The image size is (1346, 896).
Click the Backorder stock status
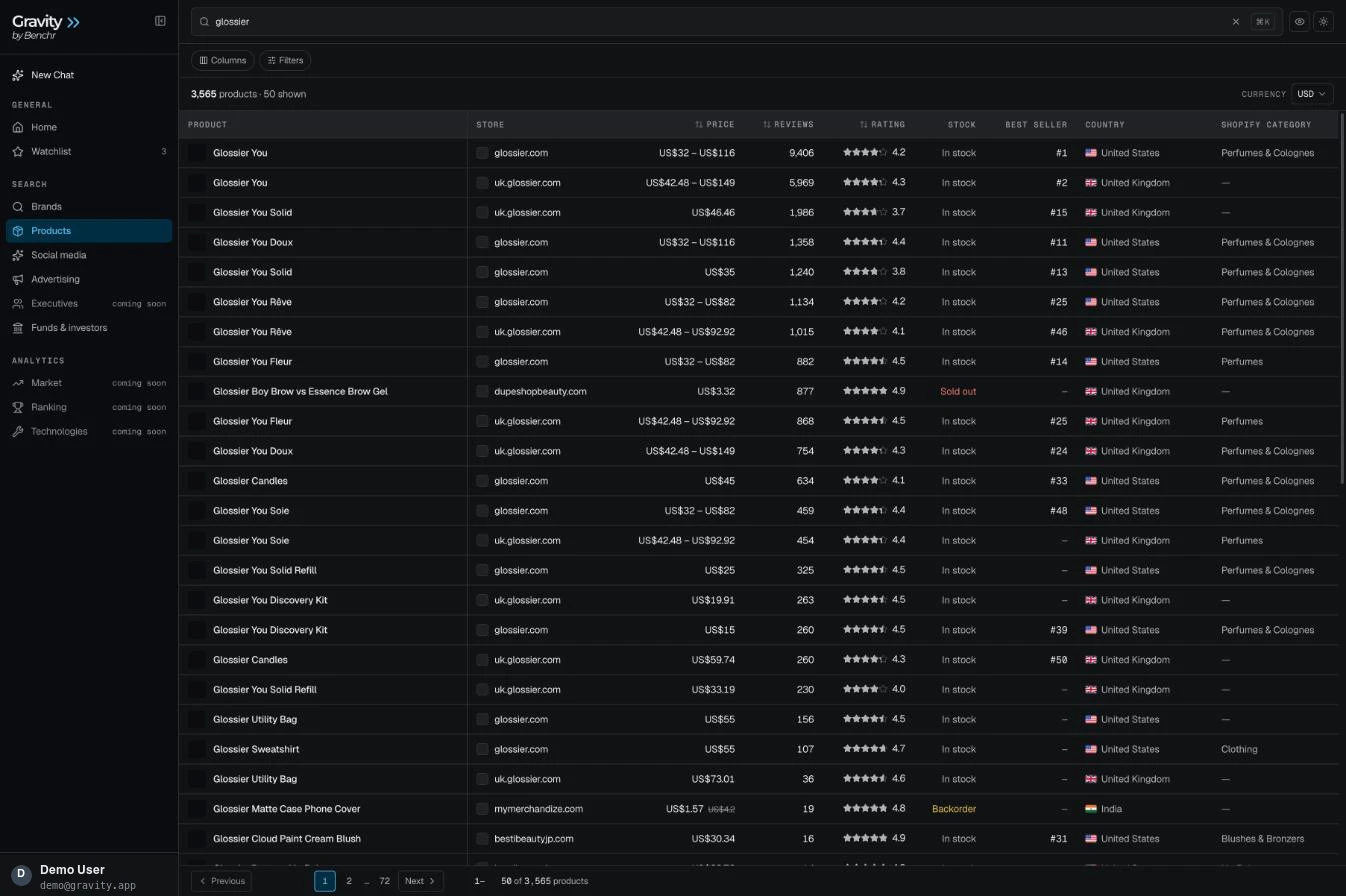tap(954, 809)
